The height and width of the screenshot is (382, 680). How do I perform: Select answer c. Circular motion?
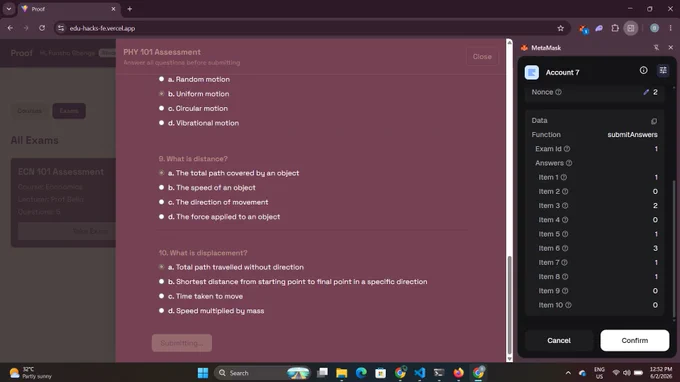(x=161, y=108)
